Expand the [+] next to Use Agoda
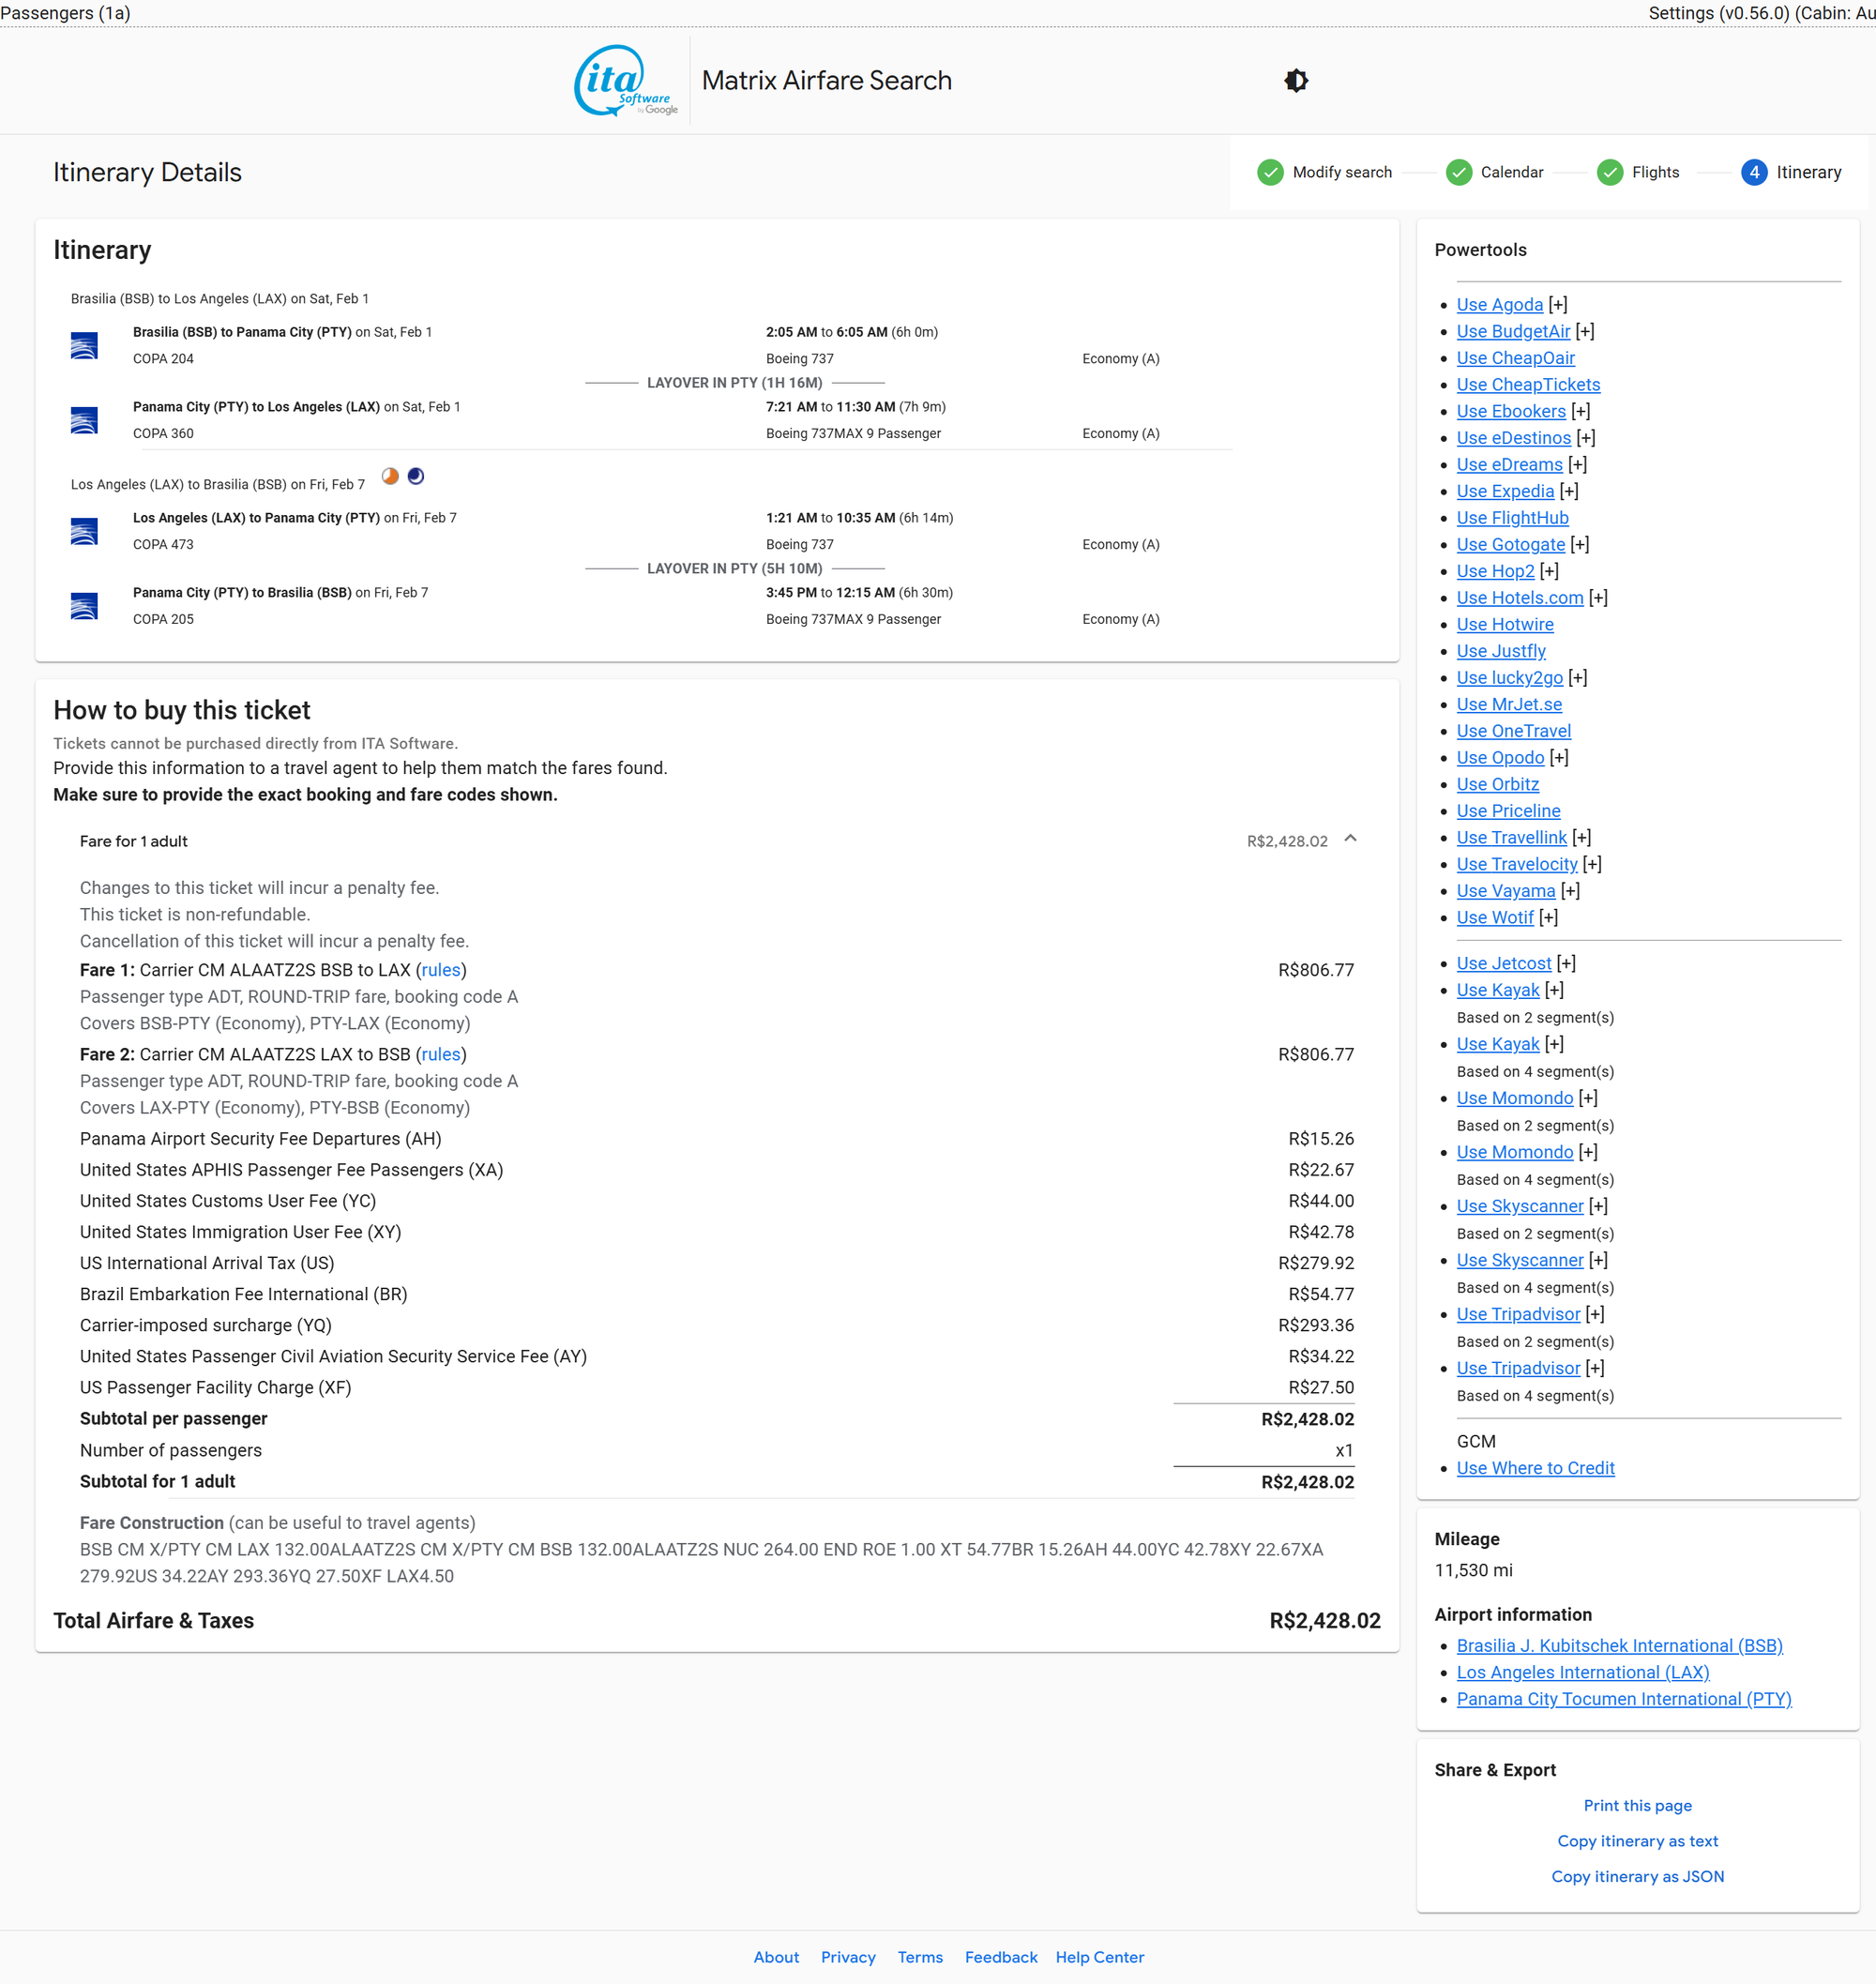 point(1557,304)
